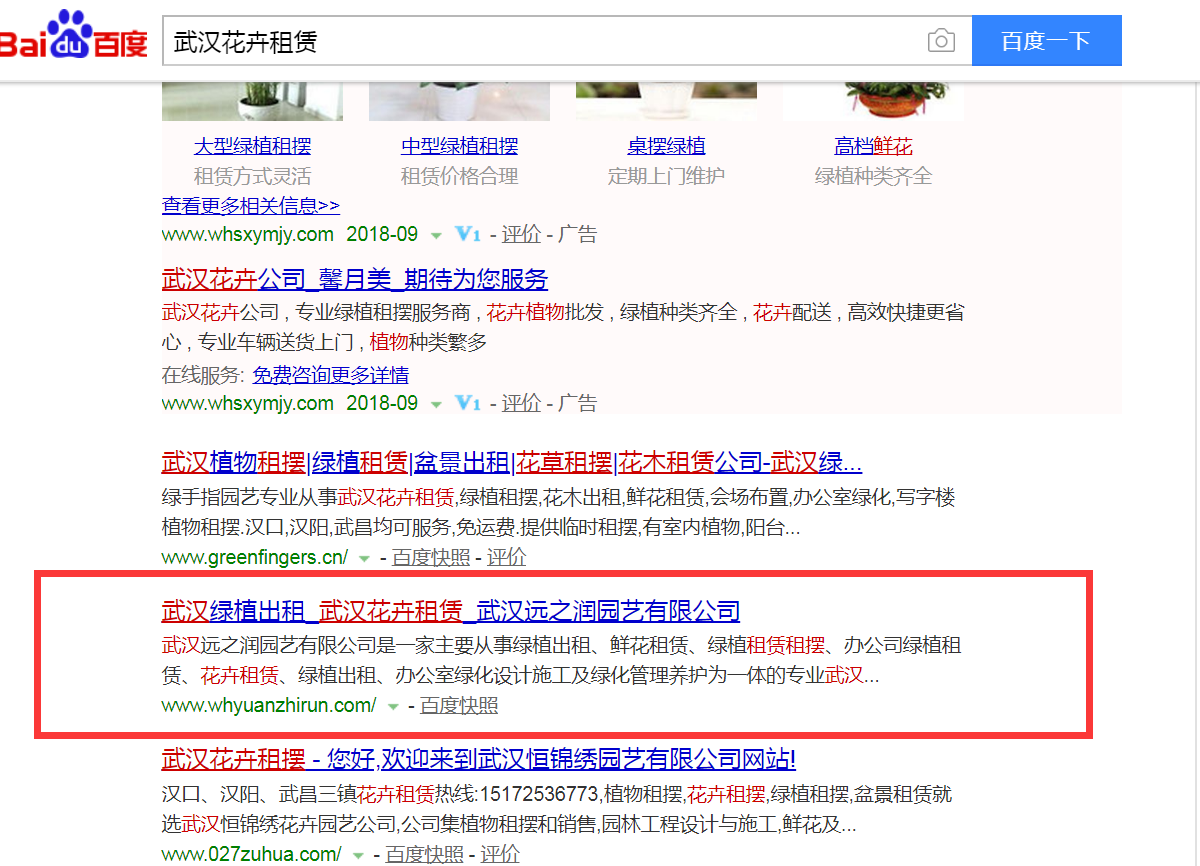Click the 百度一下 search button
Image resolution: width=1200 pixels, height=866 pixels.
coord(1046,41)
